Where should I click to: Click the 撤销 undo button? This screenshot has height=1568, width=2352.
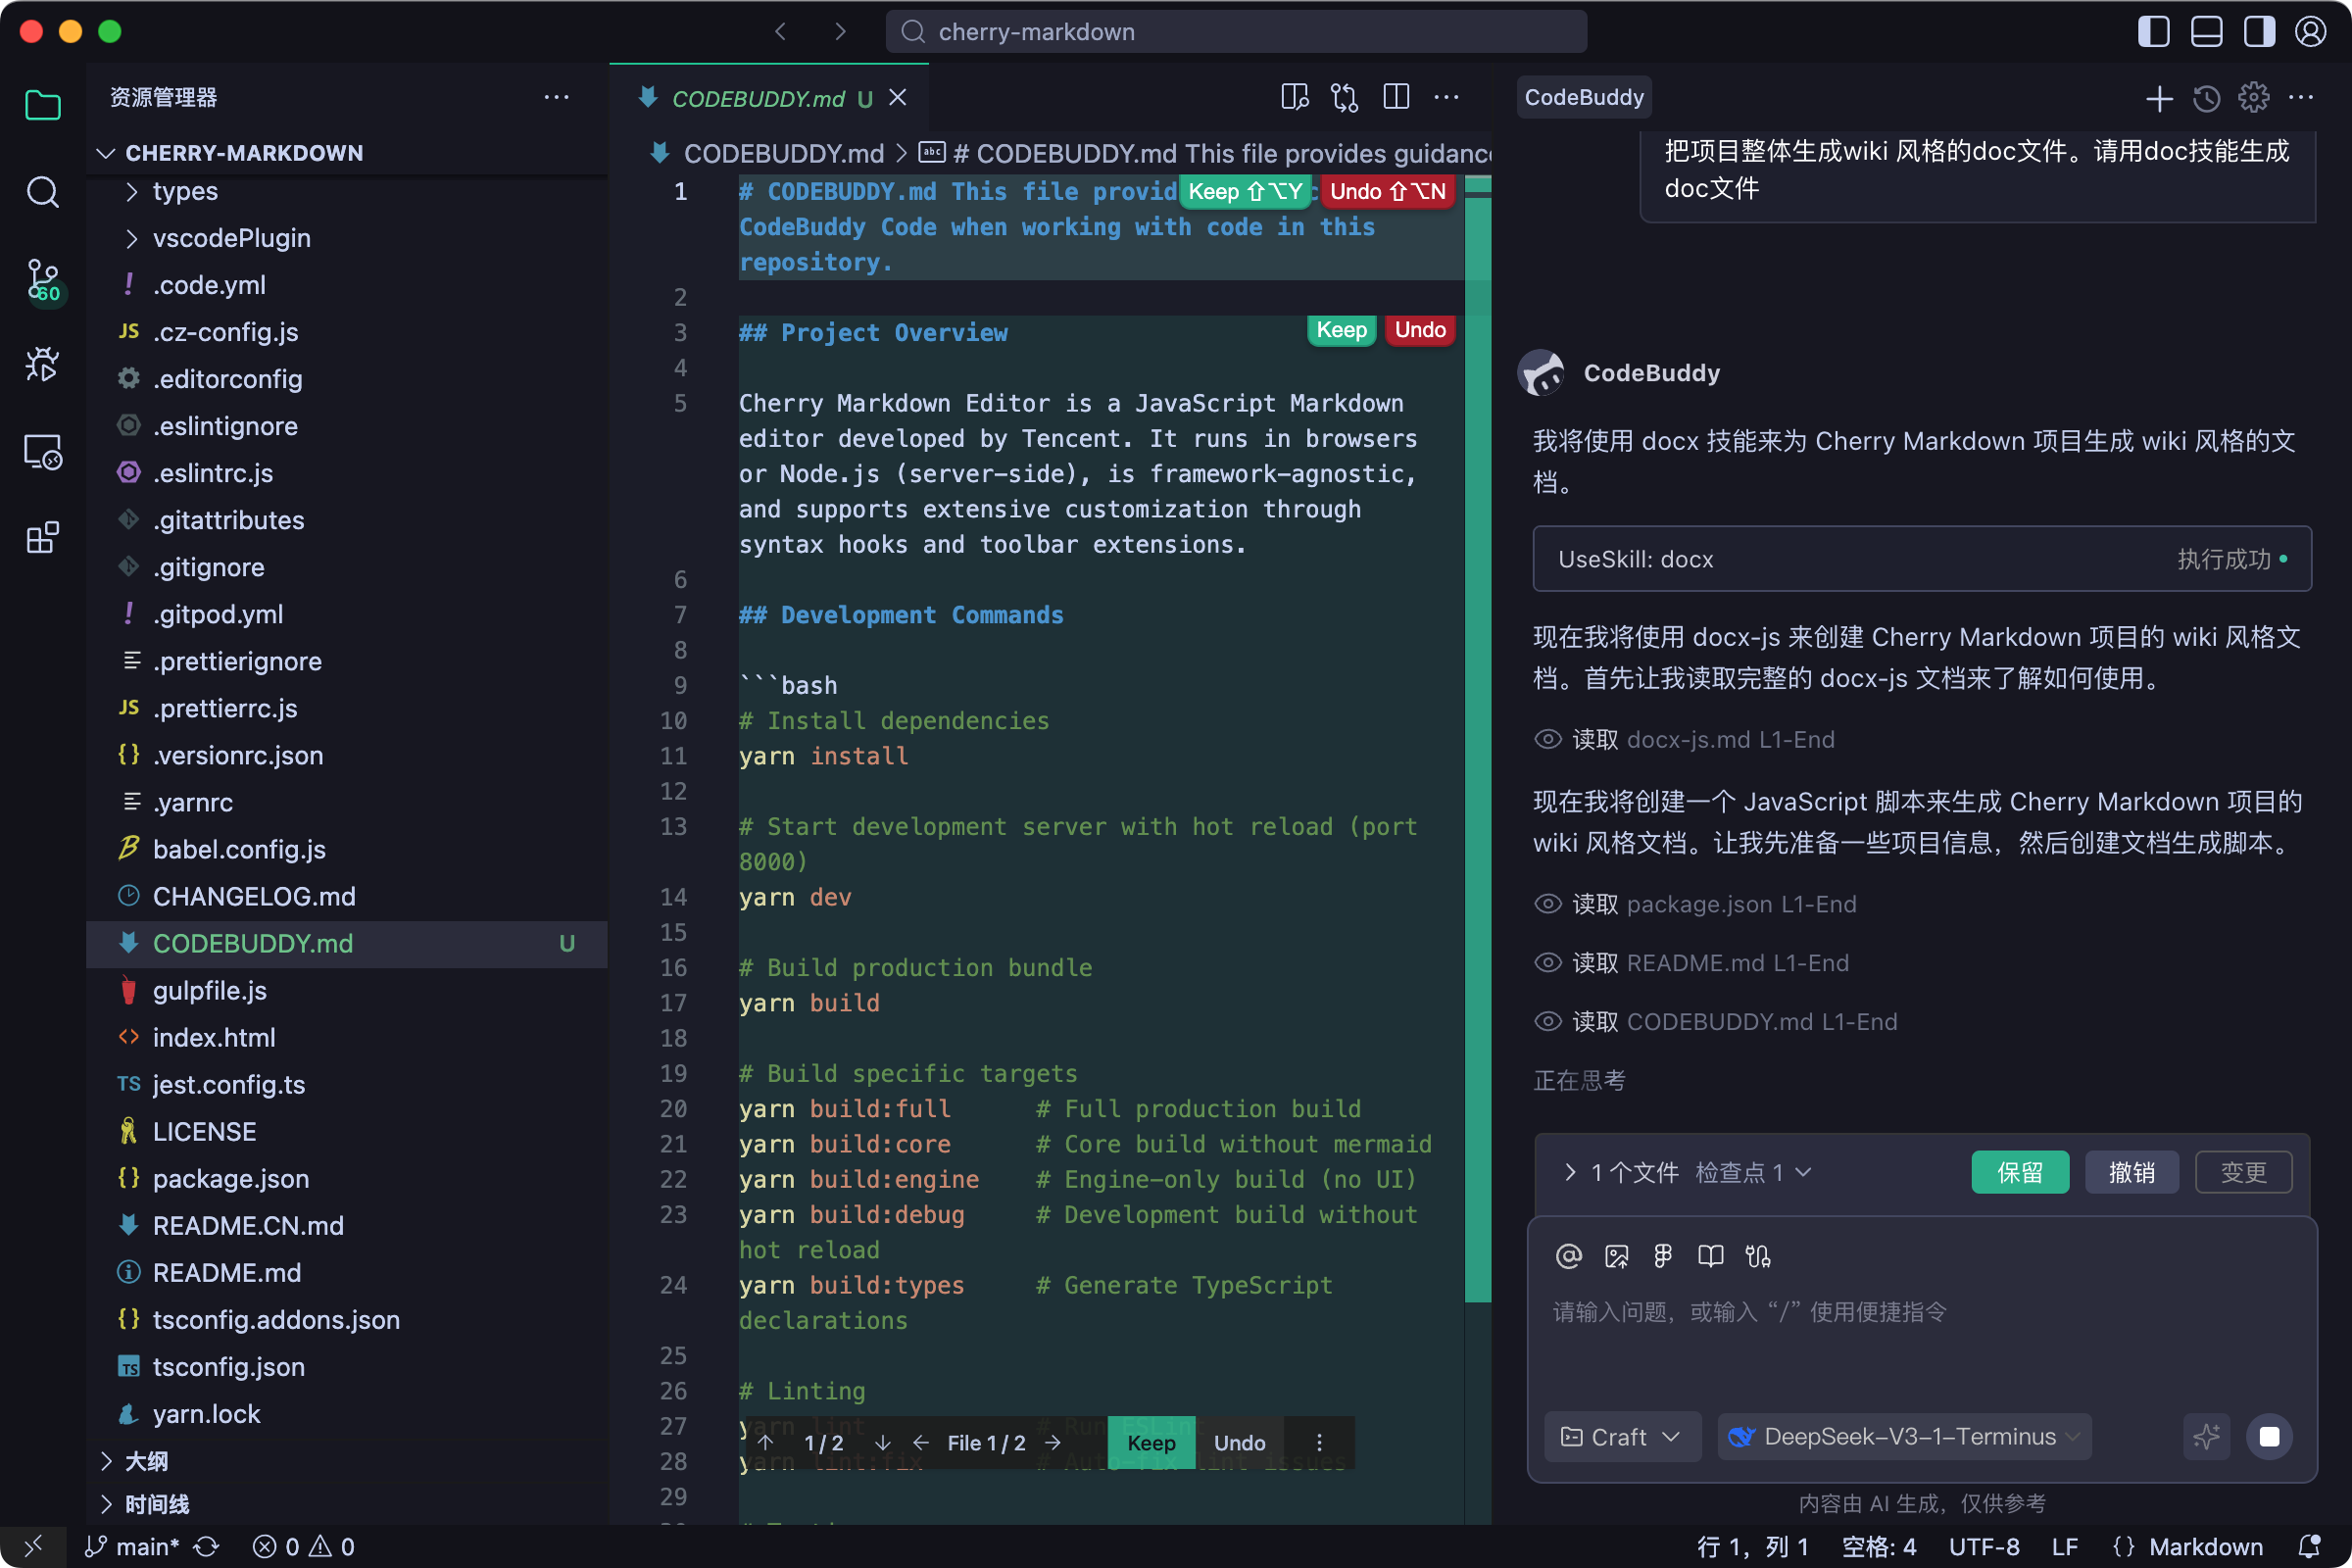pyautogui.click(x=2132, y=1172)
